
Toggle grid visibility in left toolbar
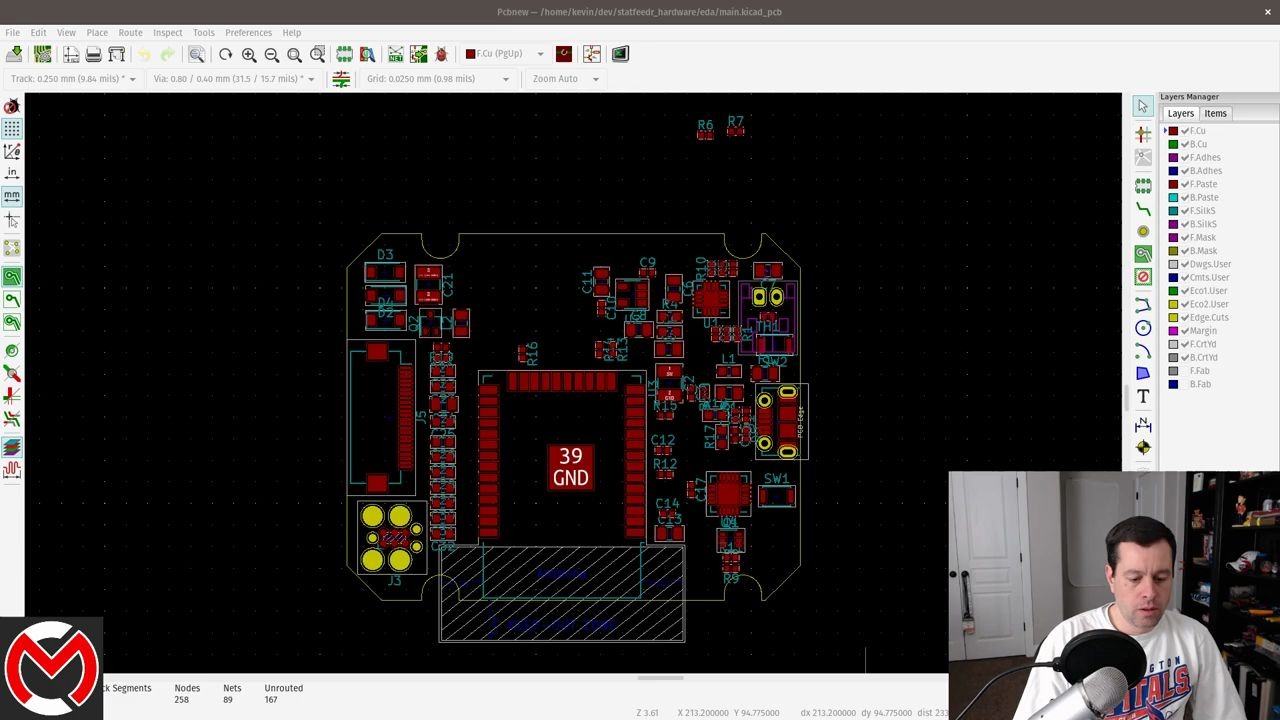click(12, 127)
